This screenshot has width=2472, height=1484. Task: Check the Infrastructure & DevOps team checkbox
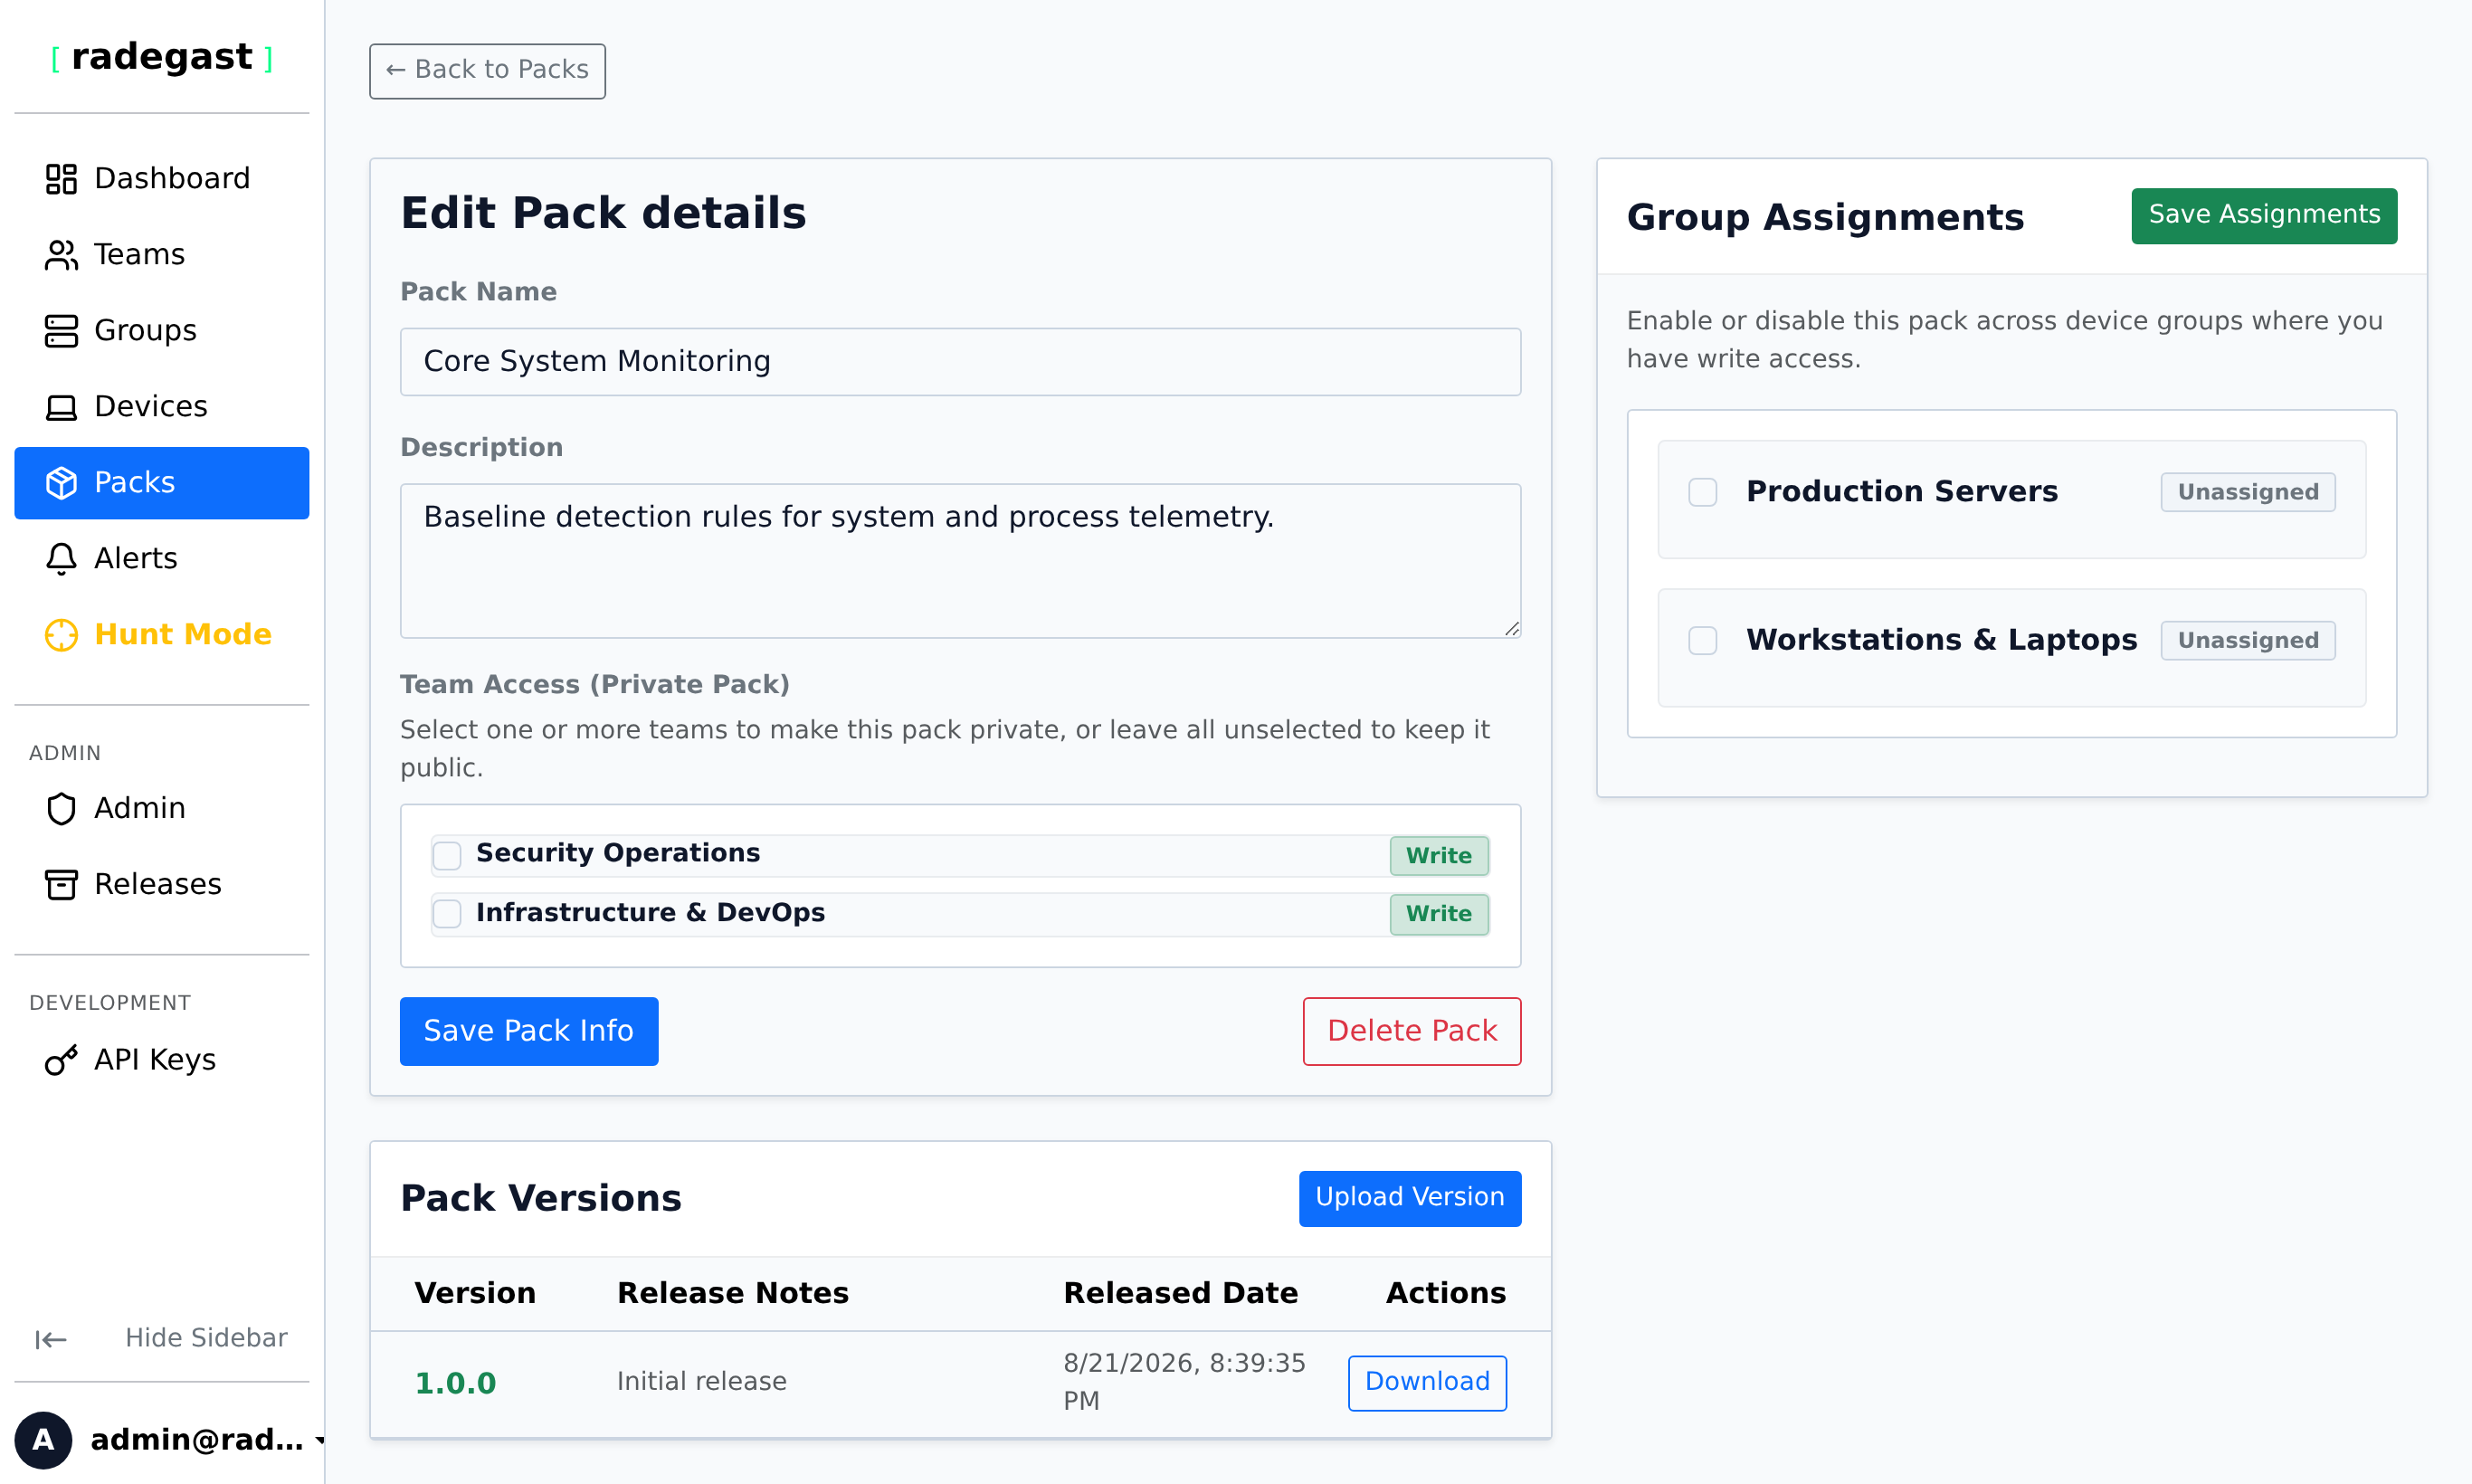pyautogui.click(x=447, y=913)
